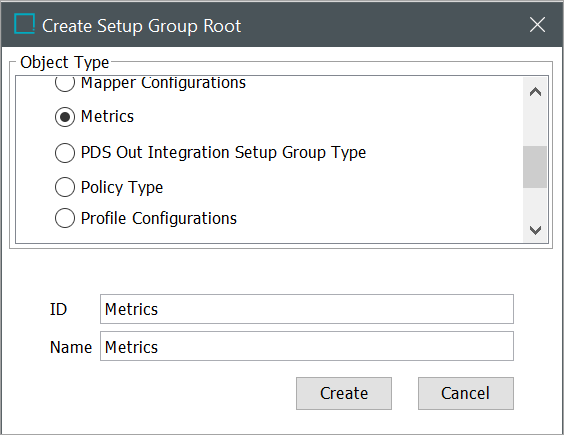Focus the ID text field
The image size is (564, 435).
point(307,309)
